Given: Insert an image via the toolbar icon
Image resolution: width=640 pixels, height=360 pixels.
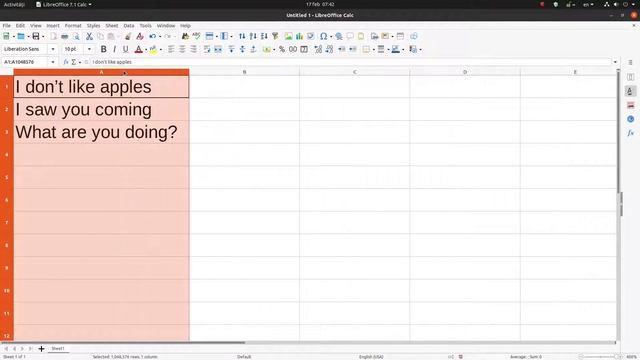Looking at the screenshot, I should pos(289,36).
